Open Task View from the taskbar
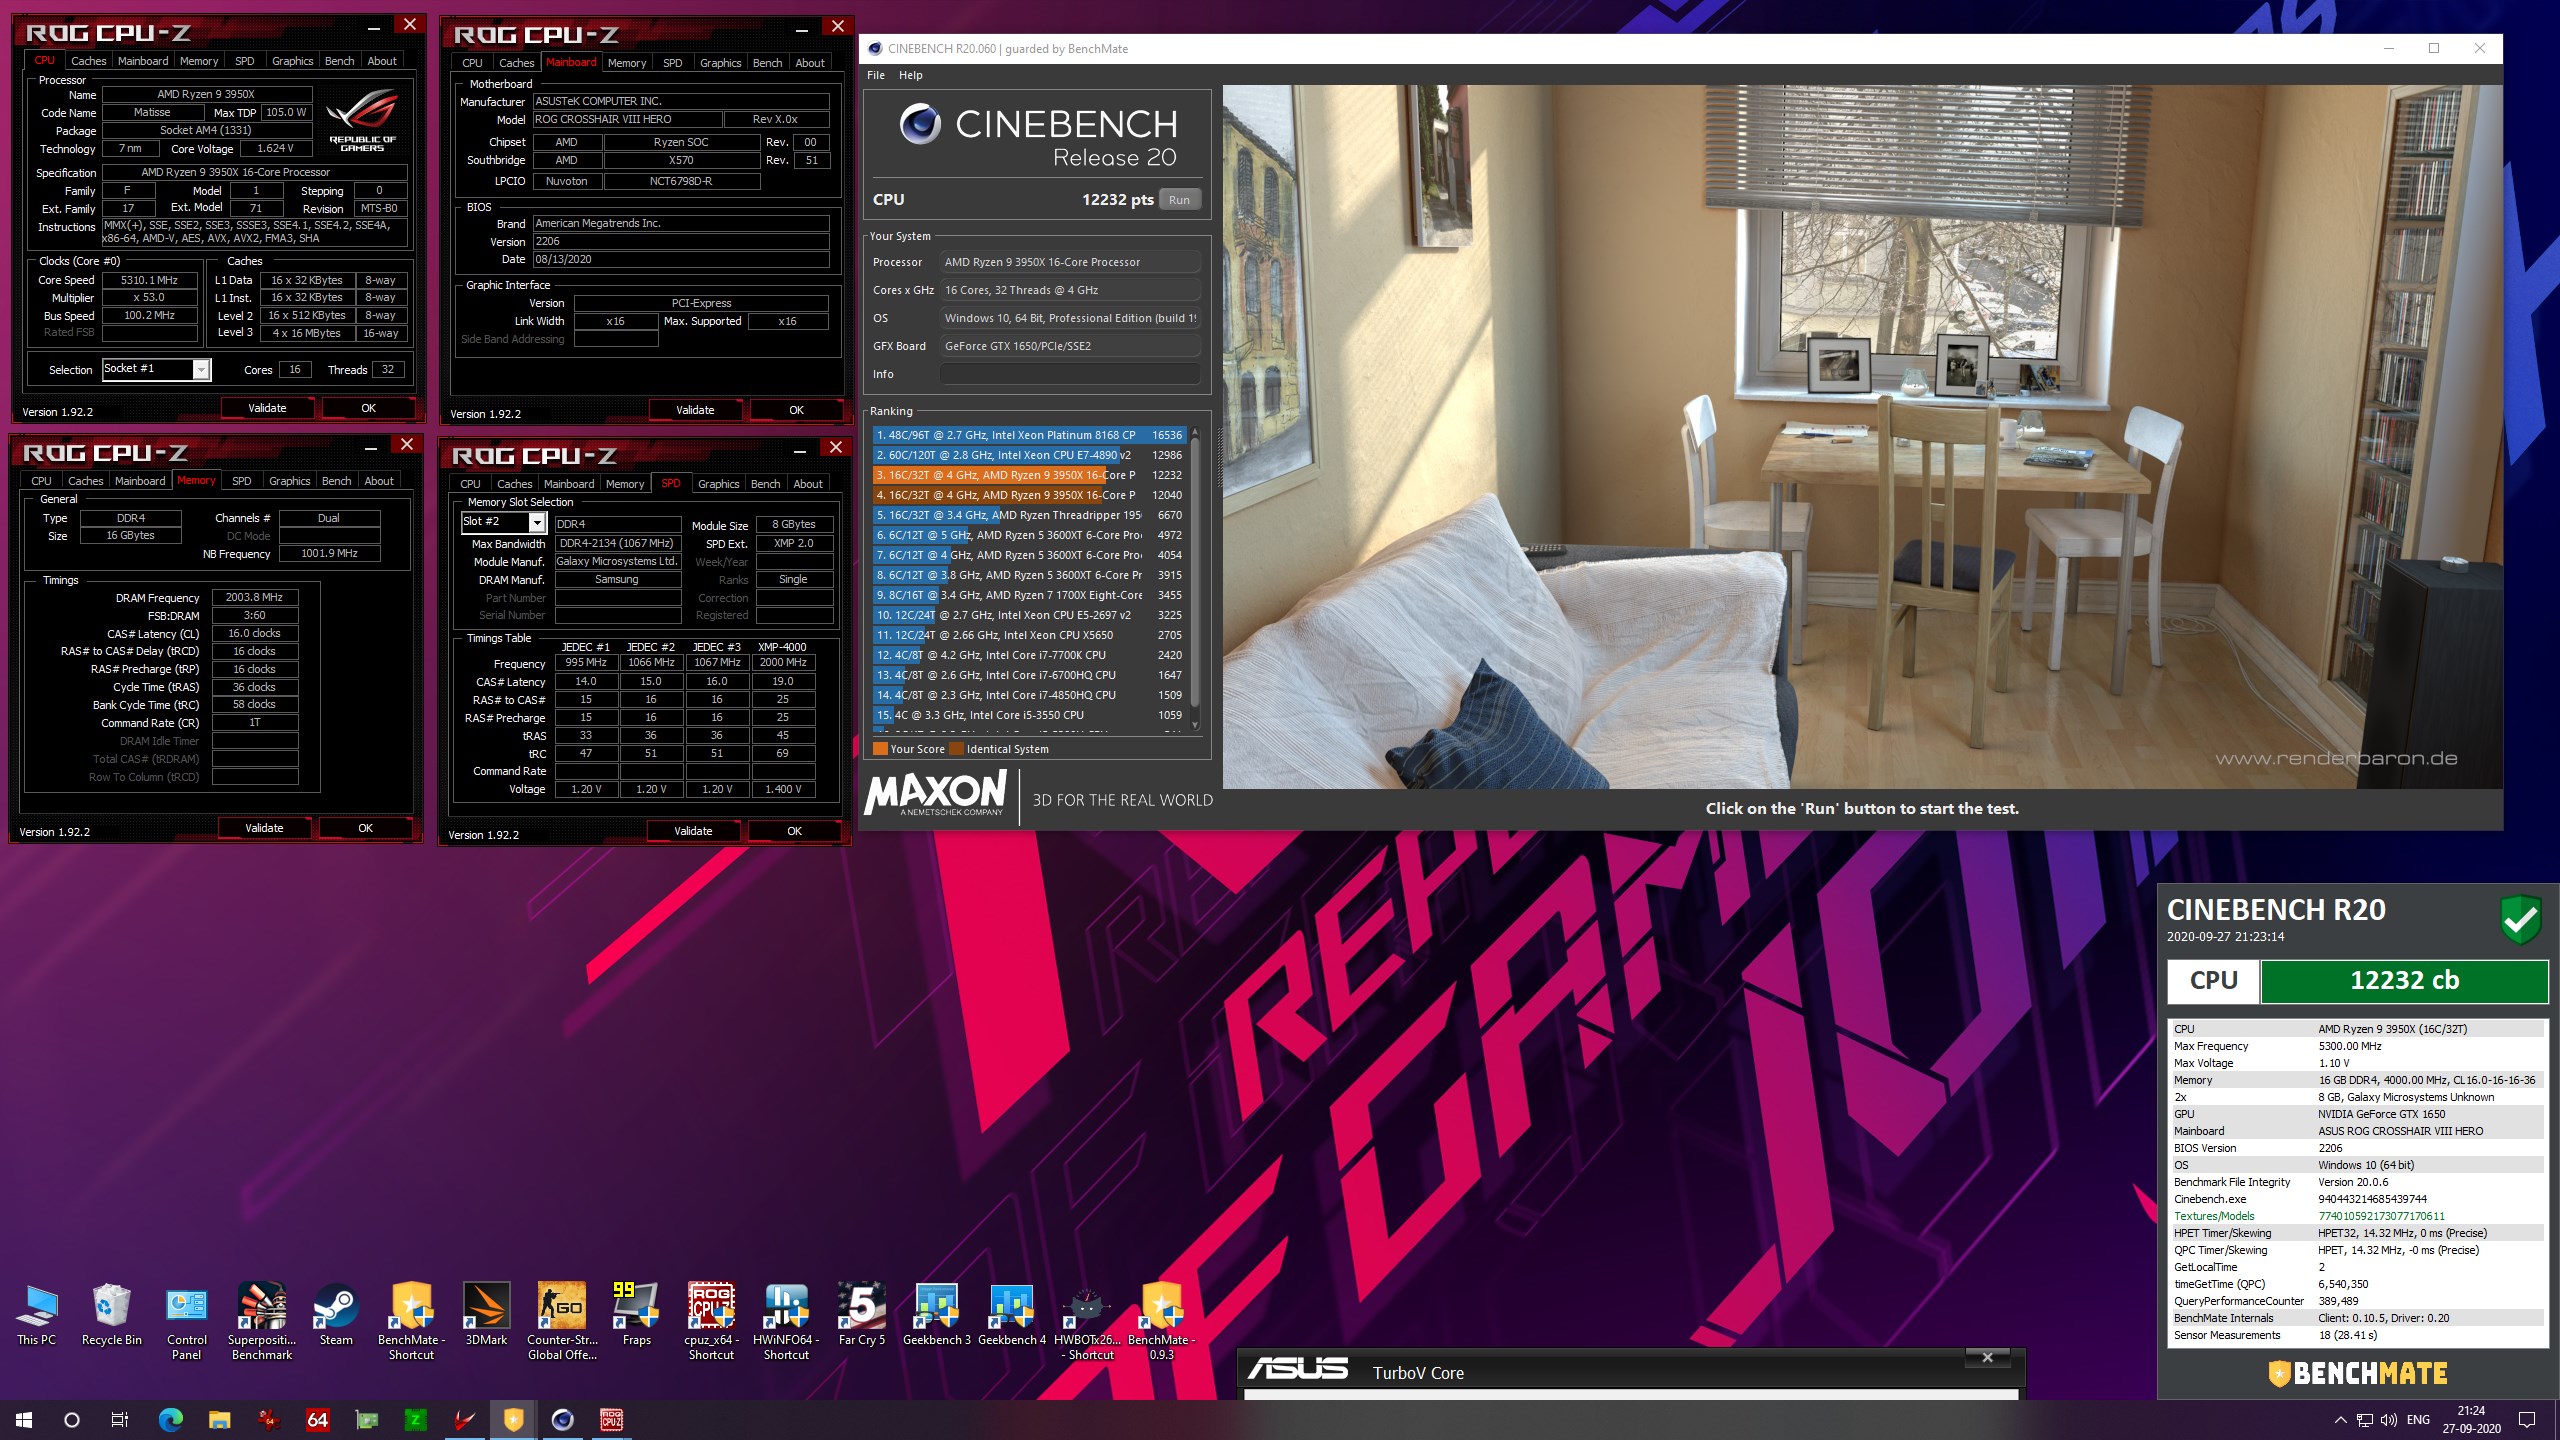Viewport: 2560px width, 1440px height. click(120, 1419)
